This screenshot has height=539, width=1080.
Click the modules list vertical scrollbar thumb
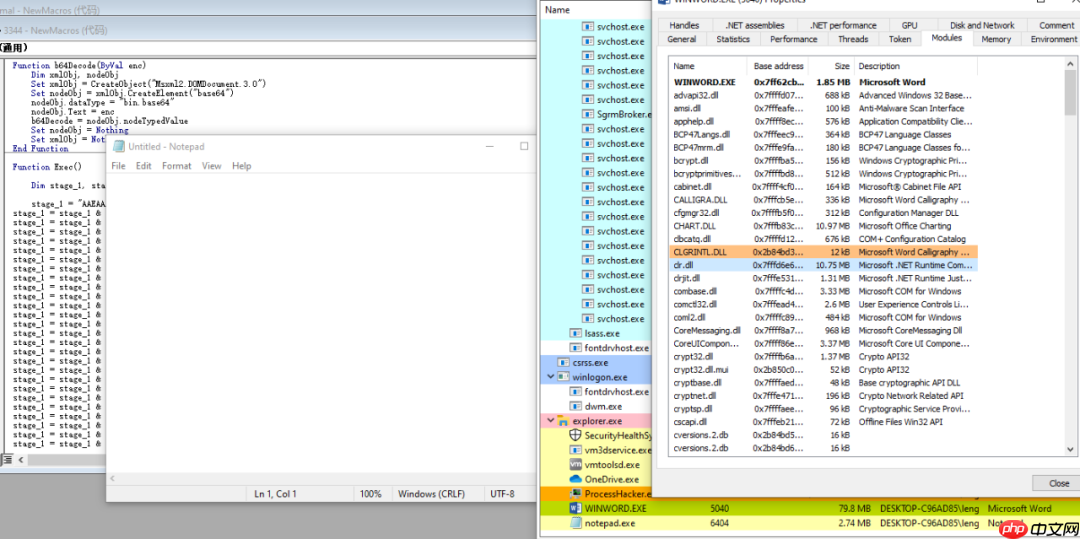click(1069, 92)
